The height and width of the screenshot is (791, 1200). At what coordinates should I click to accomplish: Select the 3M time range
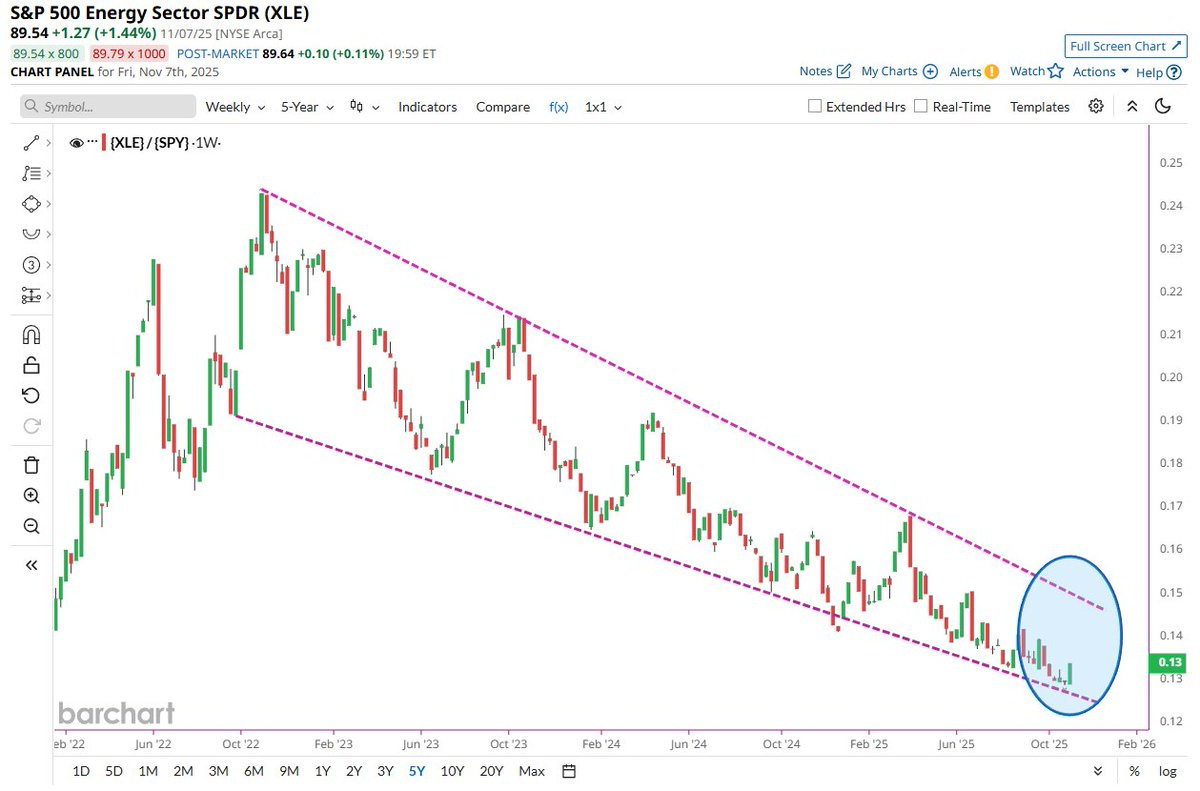217,771
